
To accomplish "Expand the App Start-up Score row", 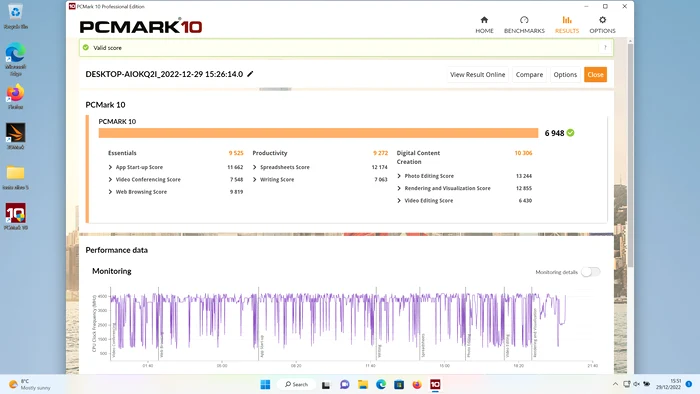I will tap(176, 167).
